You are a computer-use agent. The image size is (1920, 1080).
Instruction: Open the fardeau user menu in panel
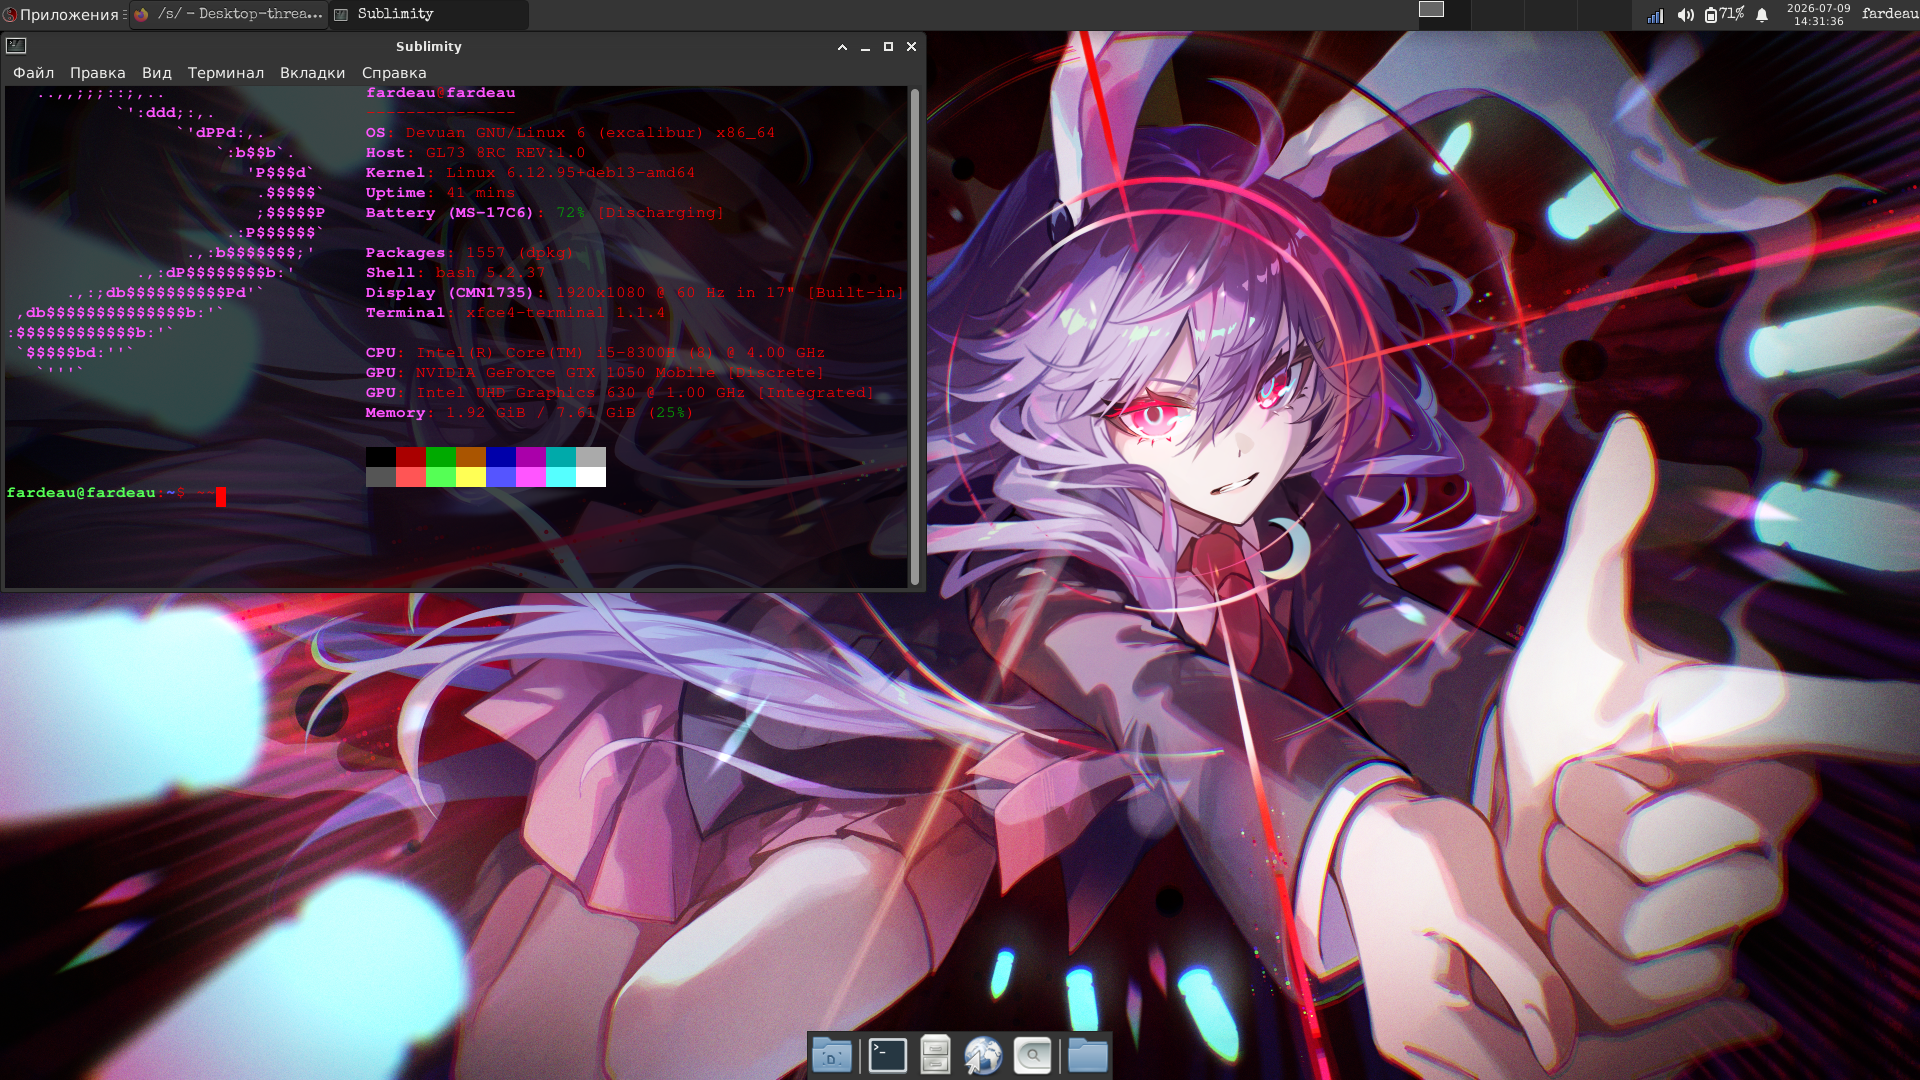[x=1889, y=14]
